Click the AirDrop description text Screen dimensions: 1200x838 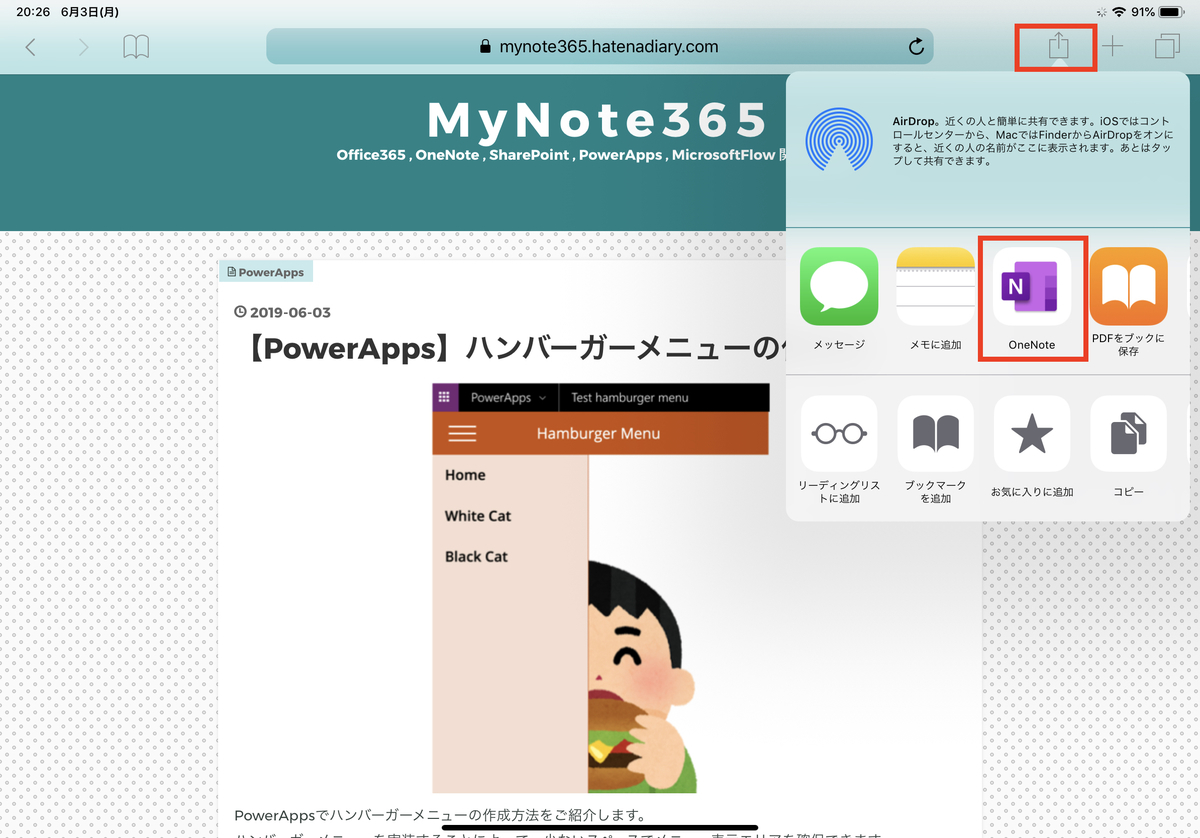[x=1033, y=140]
